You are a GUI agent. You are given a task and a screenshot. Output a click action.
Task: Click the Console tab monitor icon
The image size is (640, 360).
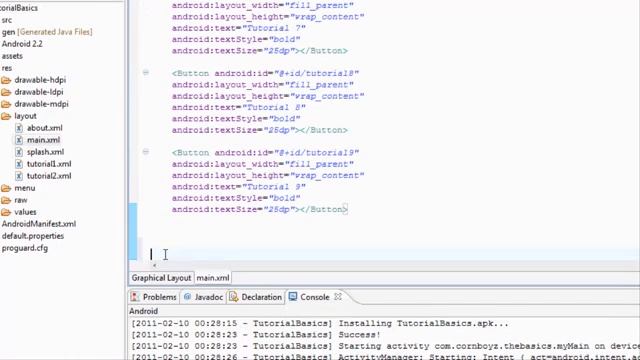[x=293, y=297]
